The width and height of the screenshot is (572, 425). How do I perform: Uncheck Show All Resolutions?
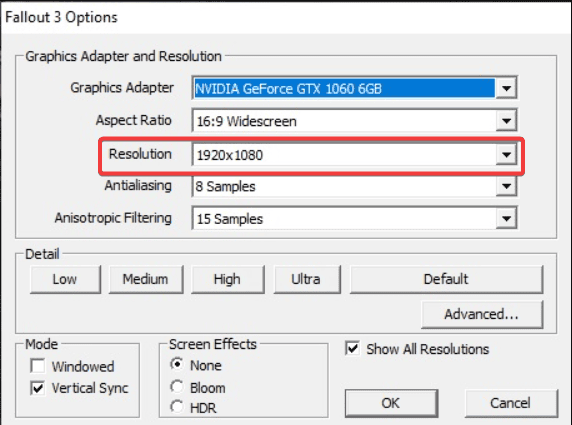coord(352,348)
